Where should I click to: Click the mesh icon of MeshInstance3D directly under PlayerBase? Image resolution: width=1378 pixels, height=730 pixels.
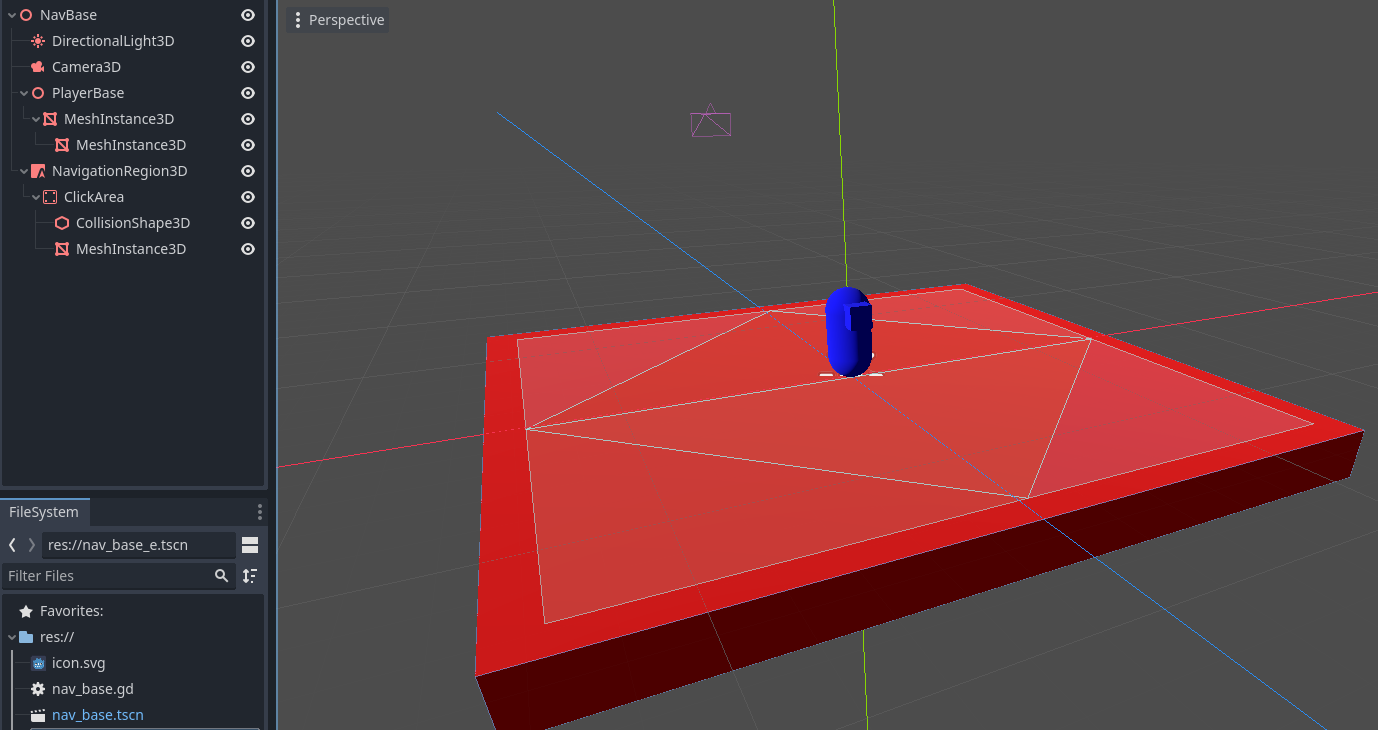point(50,119)
